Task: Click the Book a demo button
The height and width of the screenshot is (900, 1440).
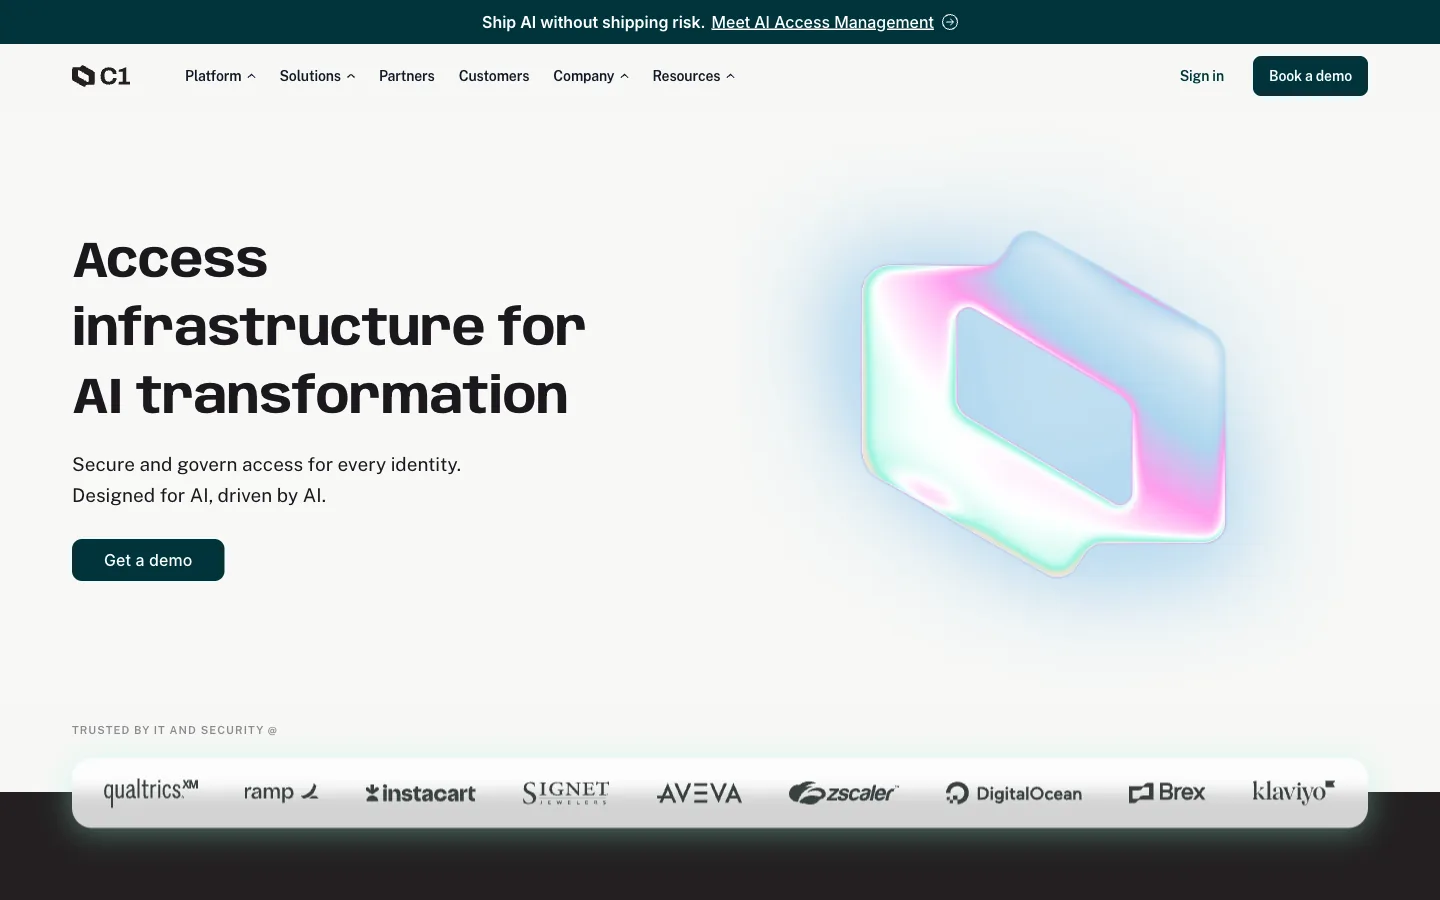Action: tap(1310, 76)
